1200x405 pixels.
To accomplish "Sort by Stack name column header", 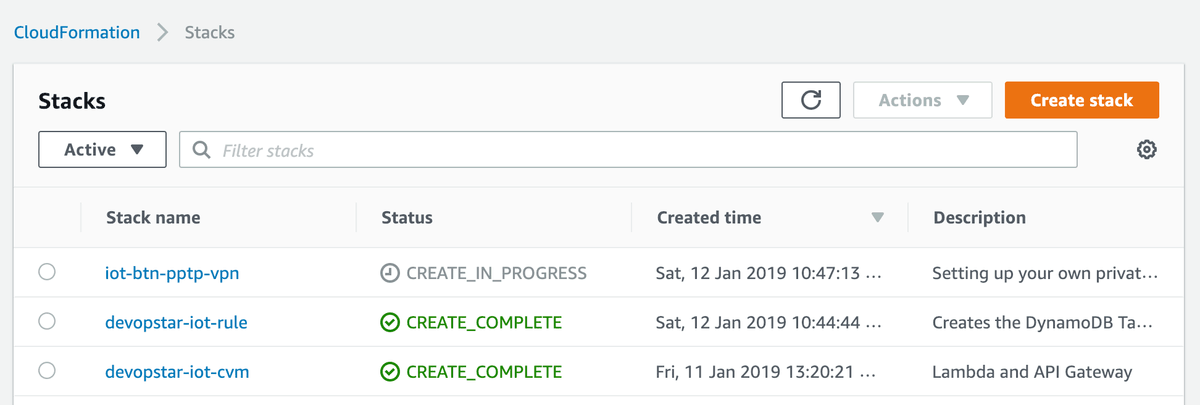I will (153, 217).
